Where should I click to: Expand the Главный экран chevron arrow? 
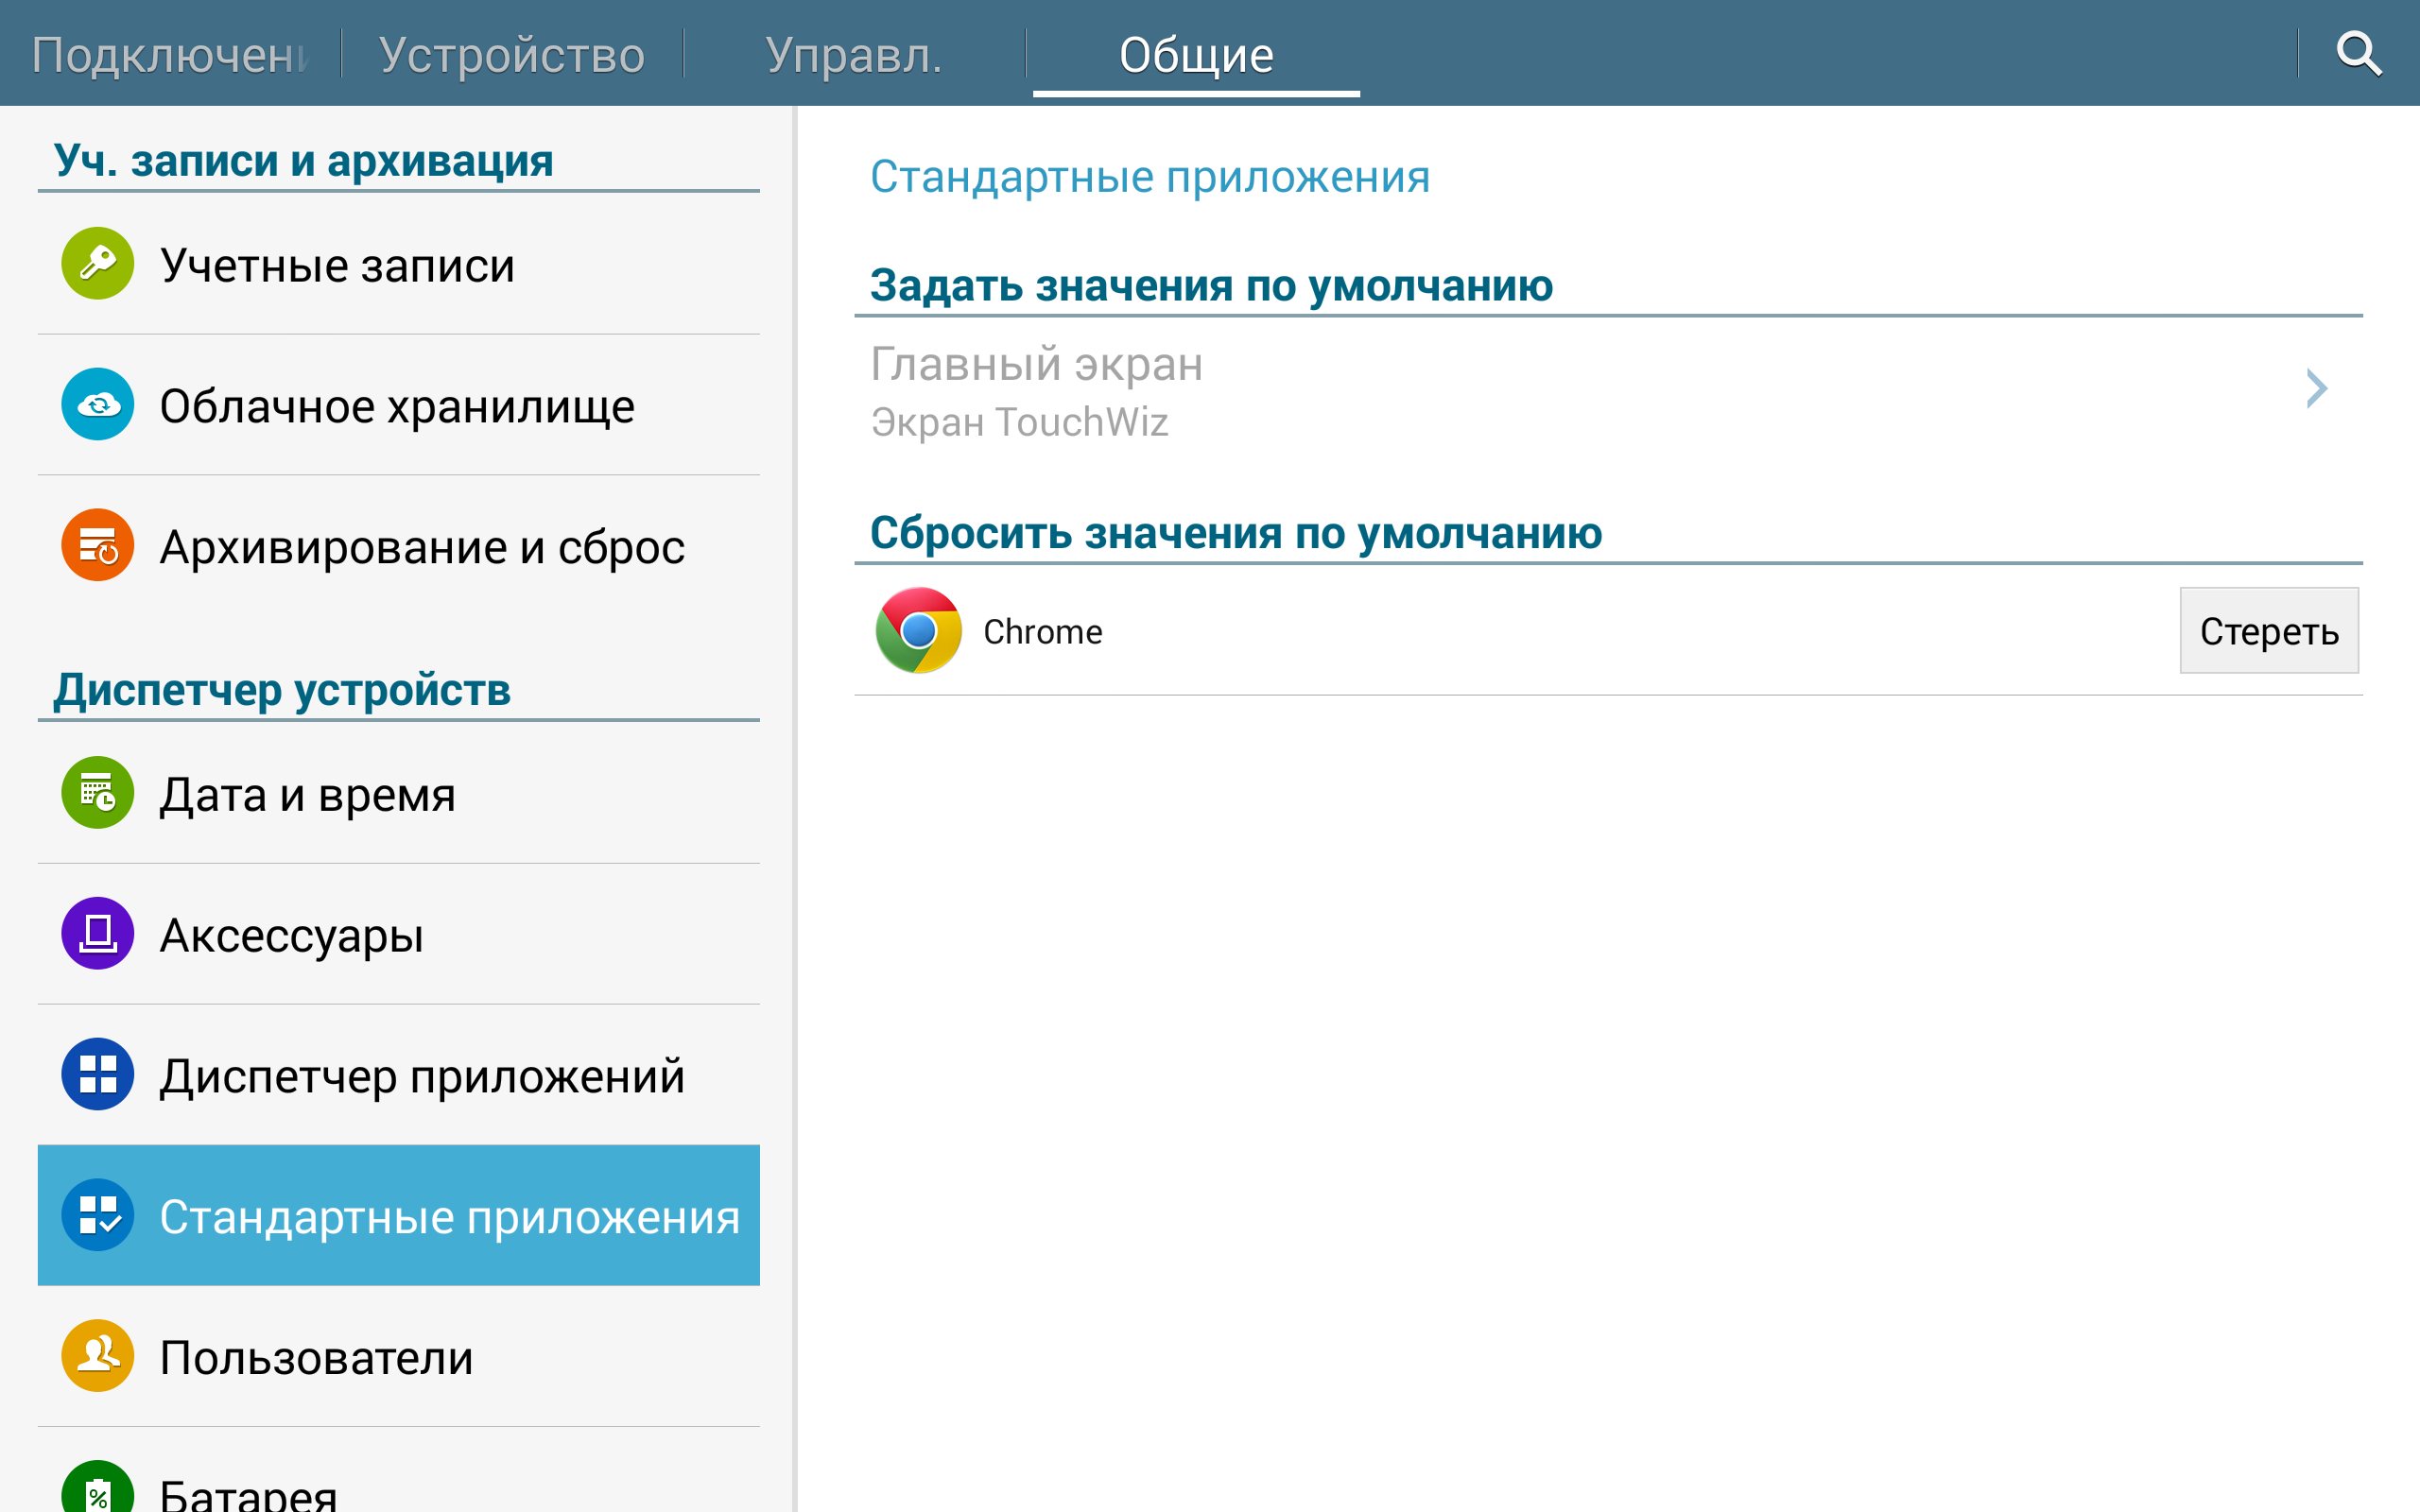[x=2316, y=389]
